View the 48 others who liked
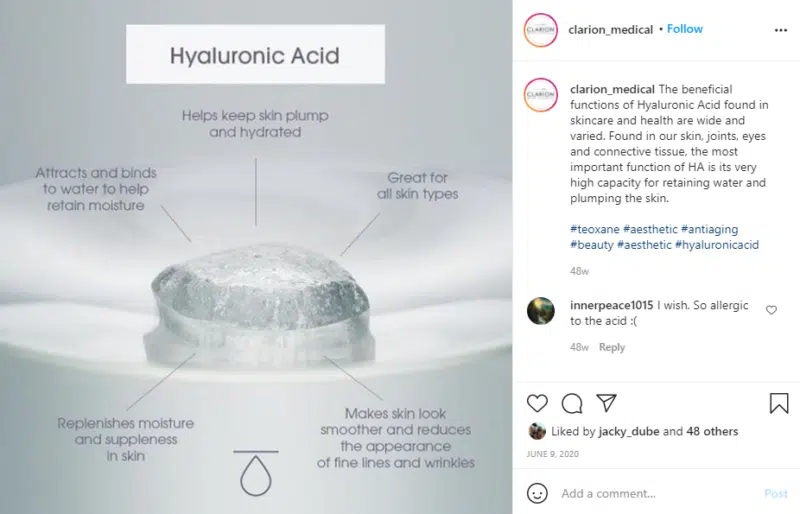The image size is (800, 514). tap(712, 431)
